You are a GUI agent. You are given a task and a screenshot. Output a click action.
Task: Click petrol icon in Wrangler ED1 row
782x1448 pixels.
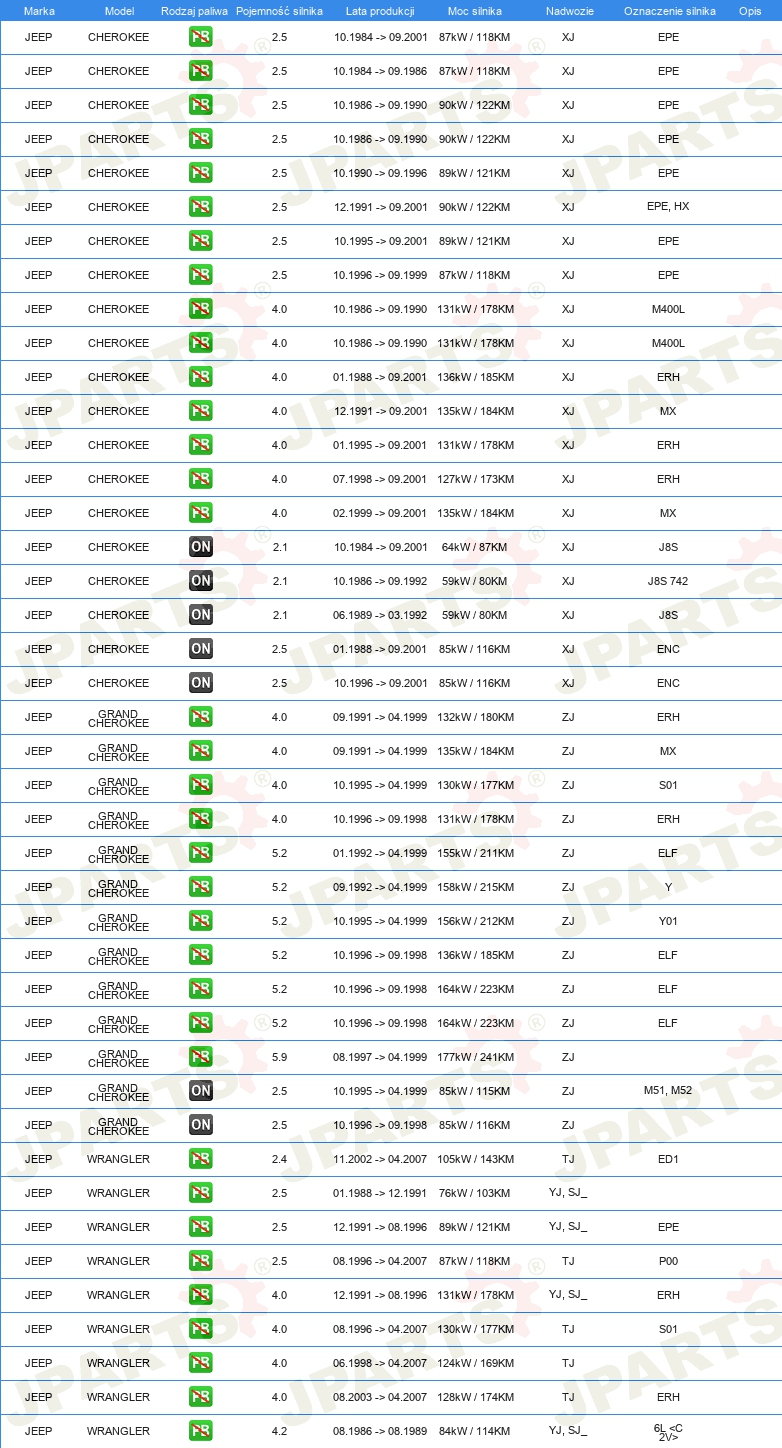(201, 1159)
